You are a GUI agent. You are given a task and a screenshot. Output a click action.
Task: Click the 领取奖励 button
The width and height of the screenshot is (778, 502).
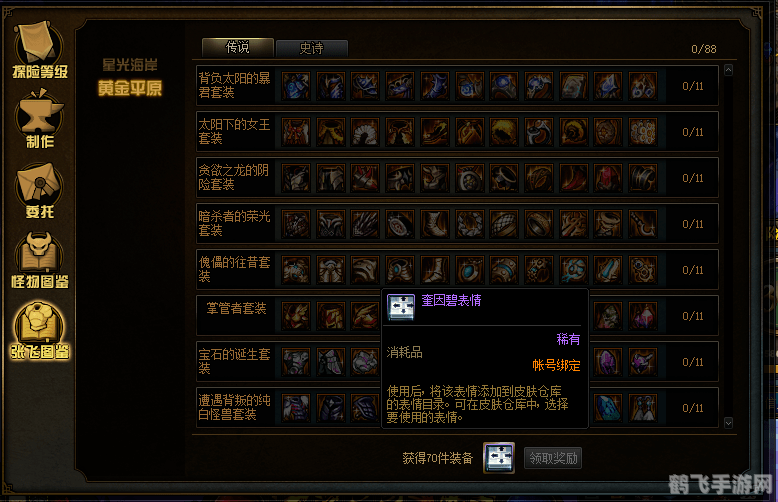[553, 458]
